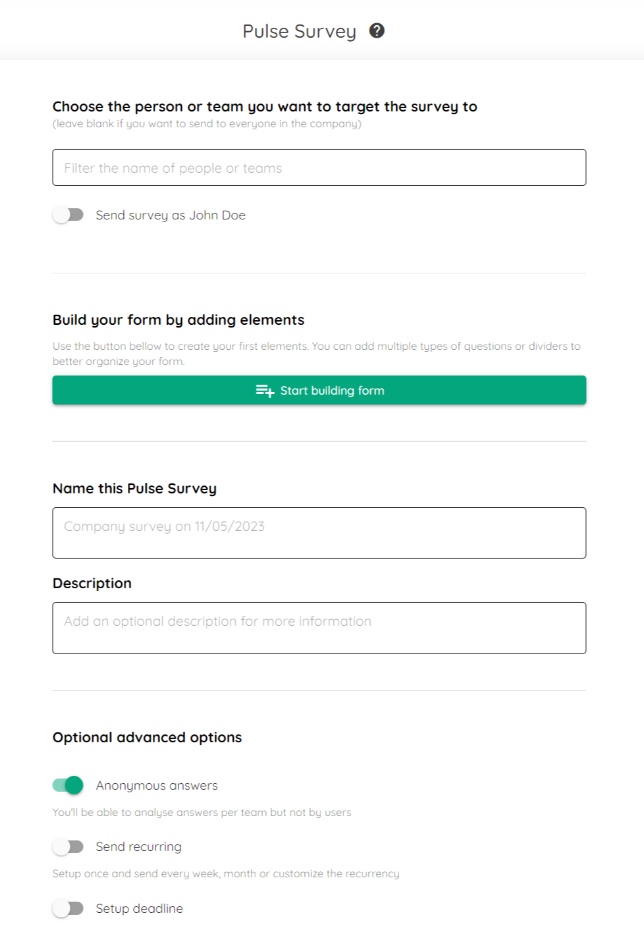Focus the people or teams filter field
This screenshot has height=931, width=644.
coord(319,167)
